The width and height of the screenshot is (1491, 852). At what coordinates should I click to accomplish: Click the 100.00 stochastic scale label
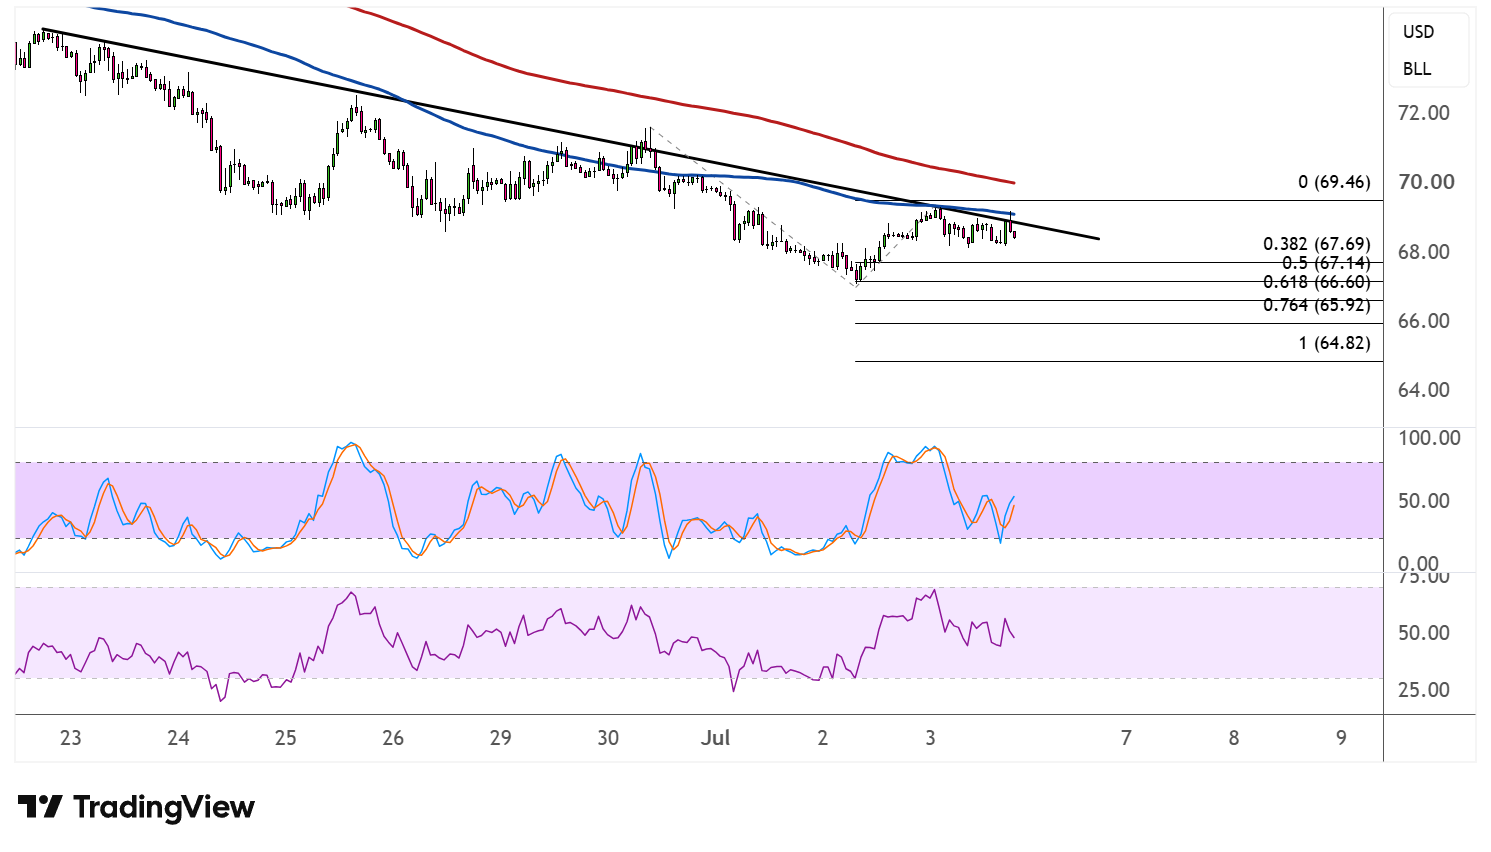pyautogui.click(x=1429, y=438)
